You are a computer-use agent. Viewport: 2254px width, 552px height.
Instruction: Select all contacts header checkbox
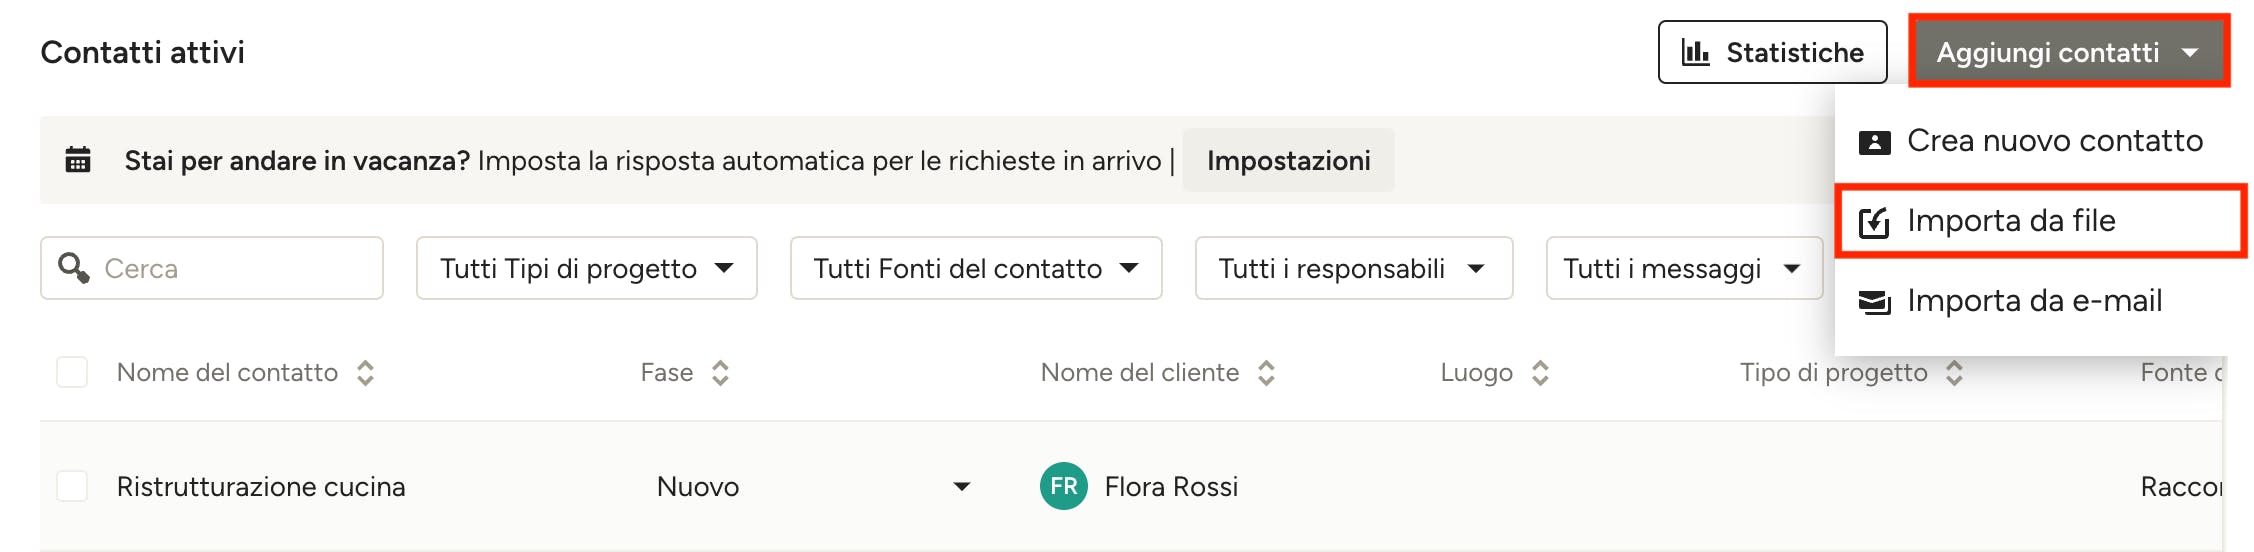click(x=72, y=372)
